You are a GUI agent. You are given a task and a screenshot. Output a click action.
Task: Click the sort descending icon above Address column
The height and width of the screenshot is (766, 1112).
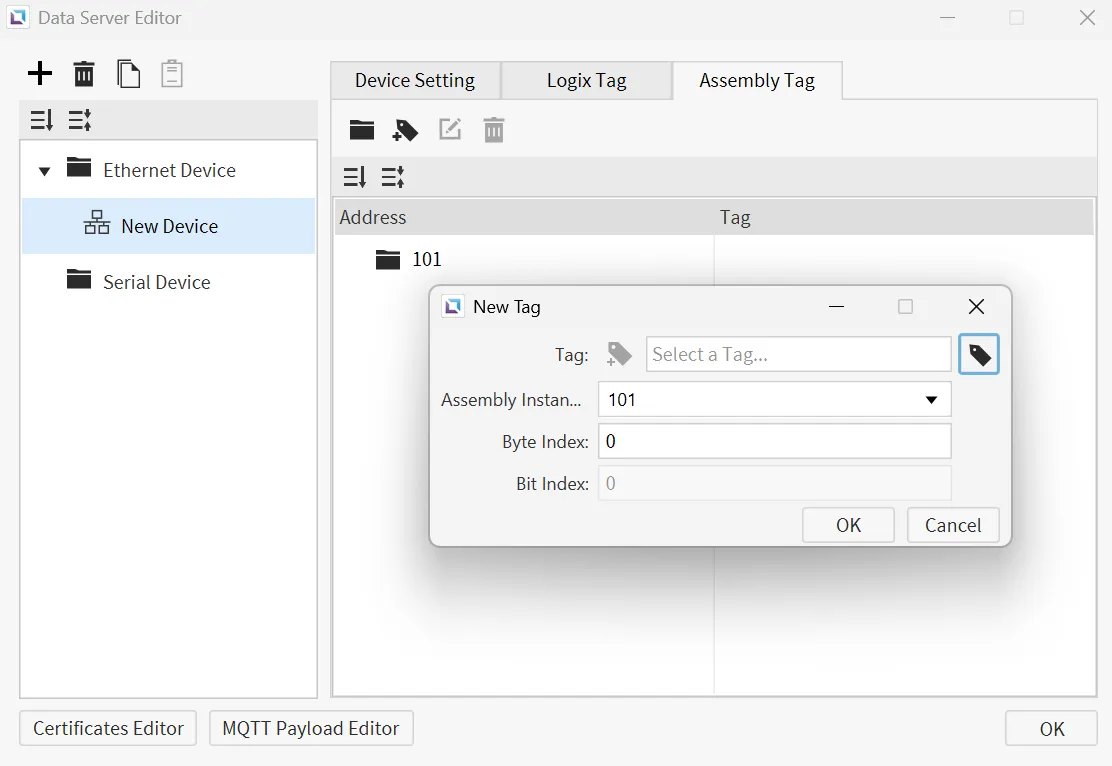[393, 177]
